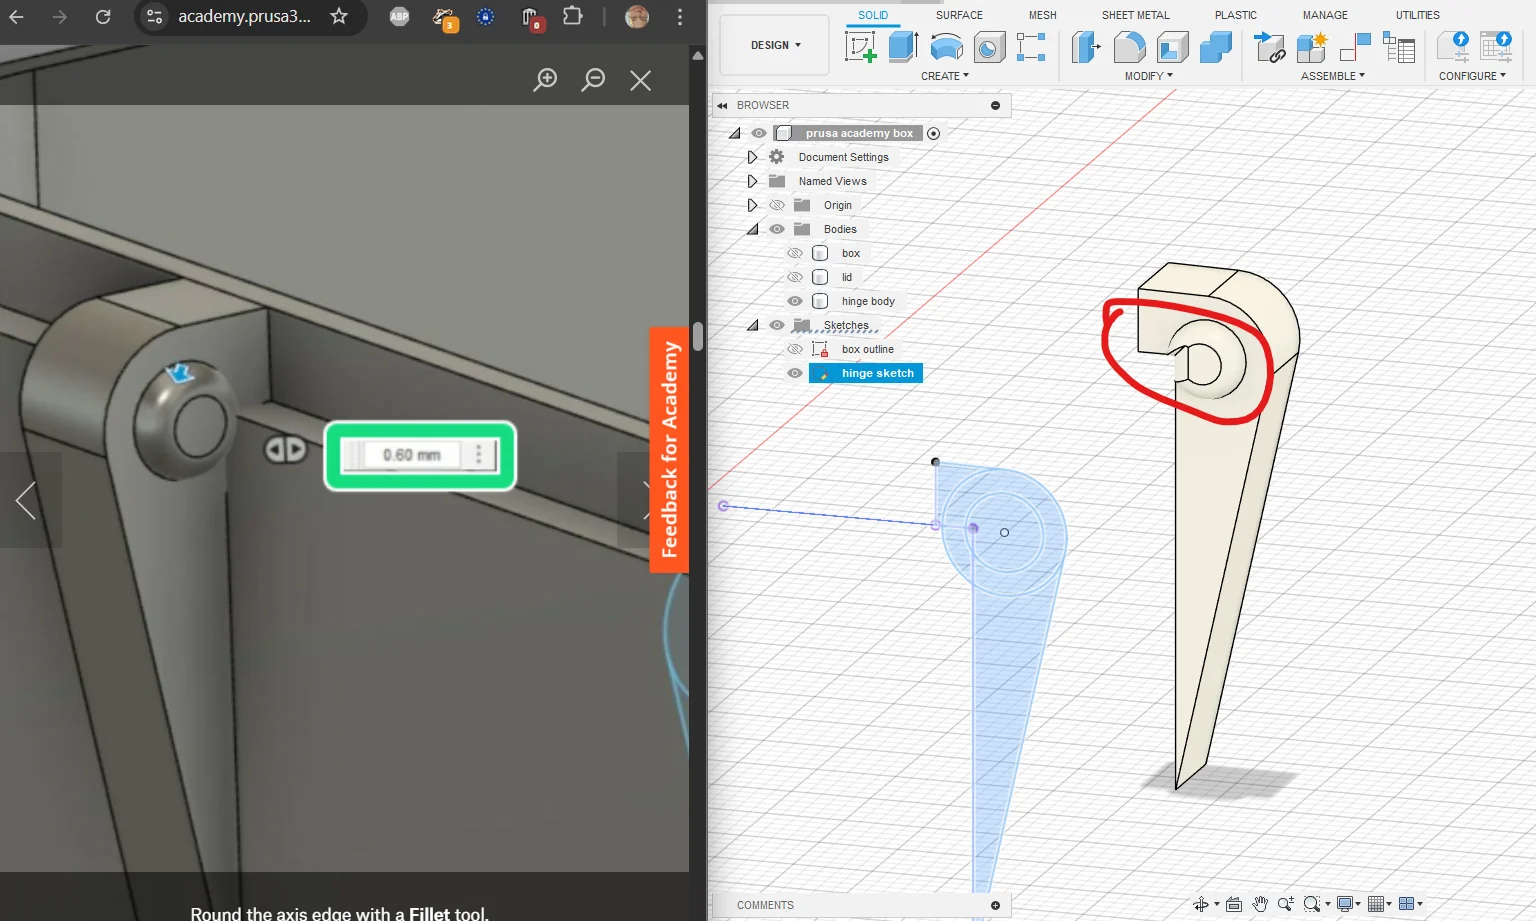Toggle visibility of the Sketches folder
This screenshot has width=1536, height=921.
(777, 325)
